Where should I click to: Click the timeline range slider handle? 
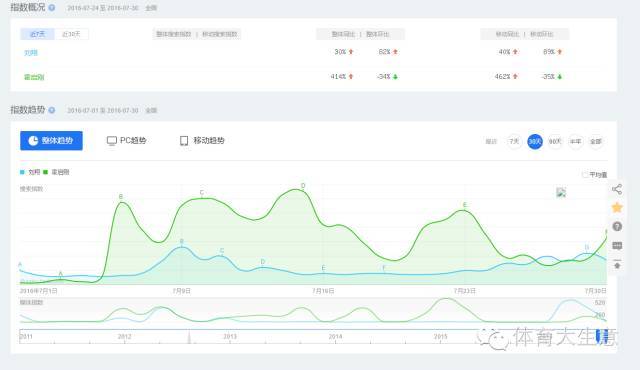coord(602,336)
